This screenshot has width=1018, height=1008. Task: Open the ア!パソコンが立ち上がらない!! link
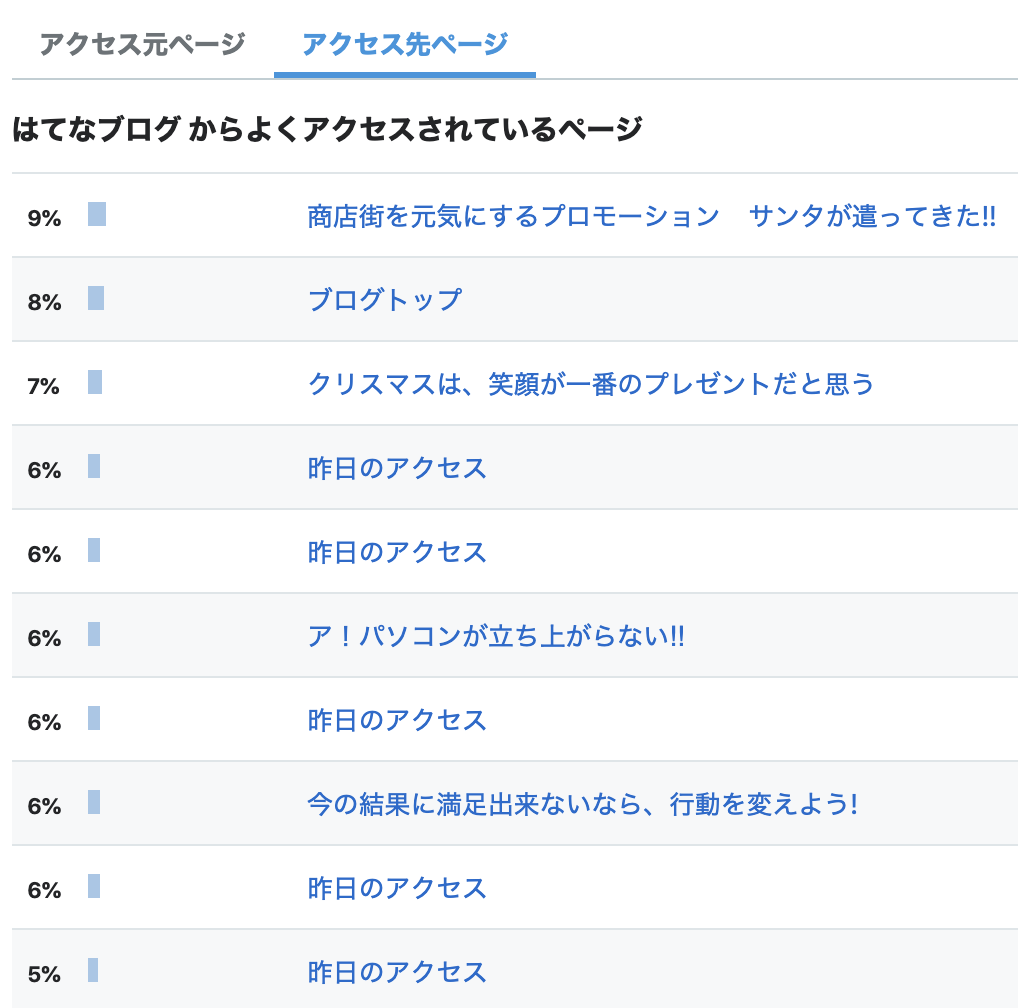point(496,636)
